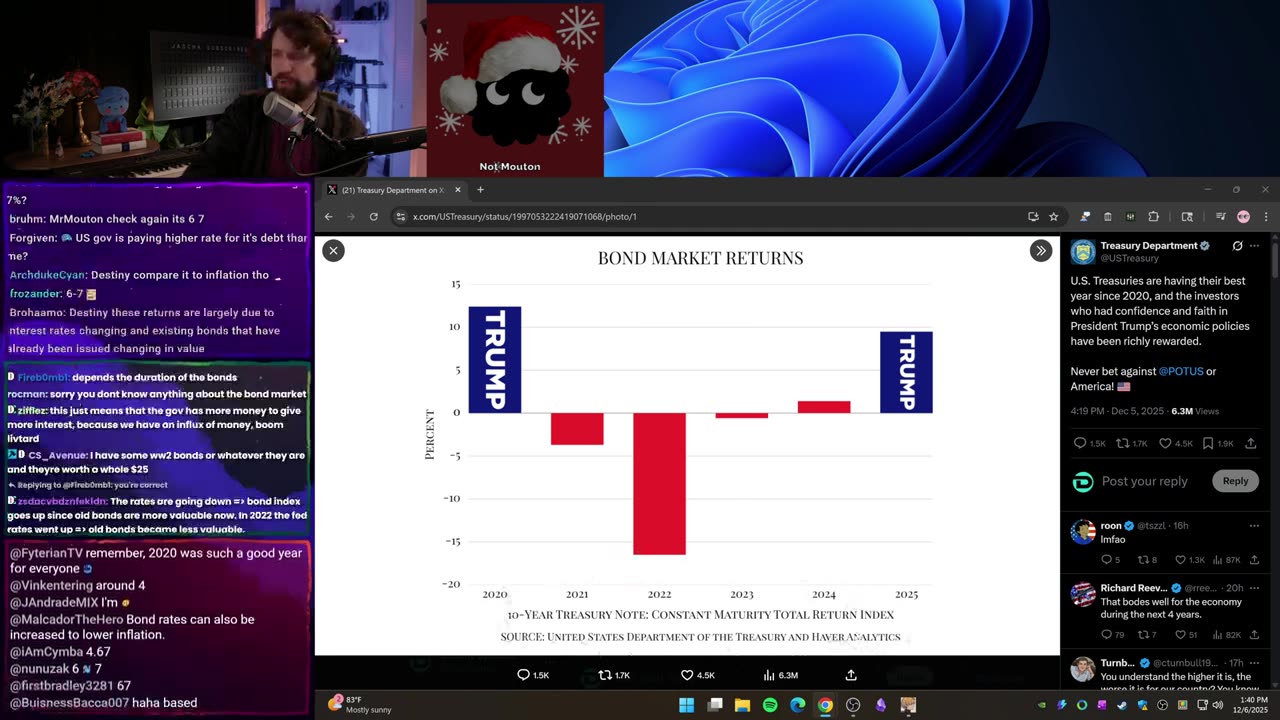Open the more options menu on Treasury post

[x=1255, y=246]
